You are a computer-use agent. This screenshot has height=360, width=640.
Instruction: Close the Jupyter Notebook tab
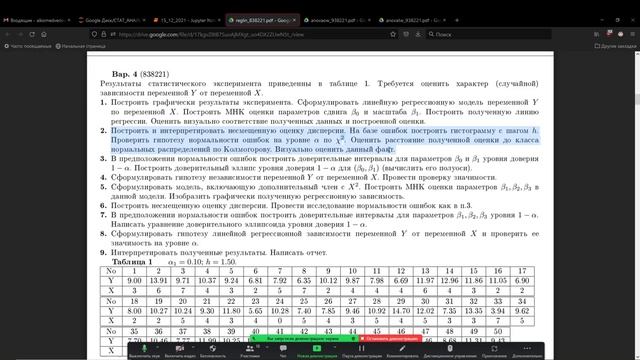219,20
